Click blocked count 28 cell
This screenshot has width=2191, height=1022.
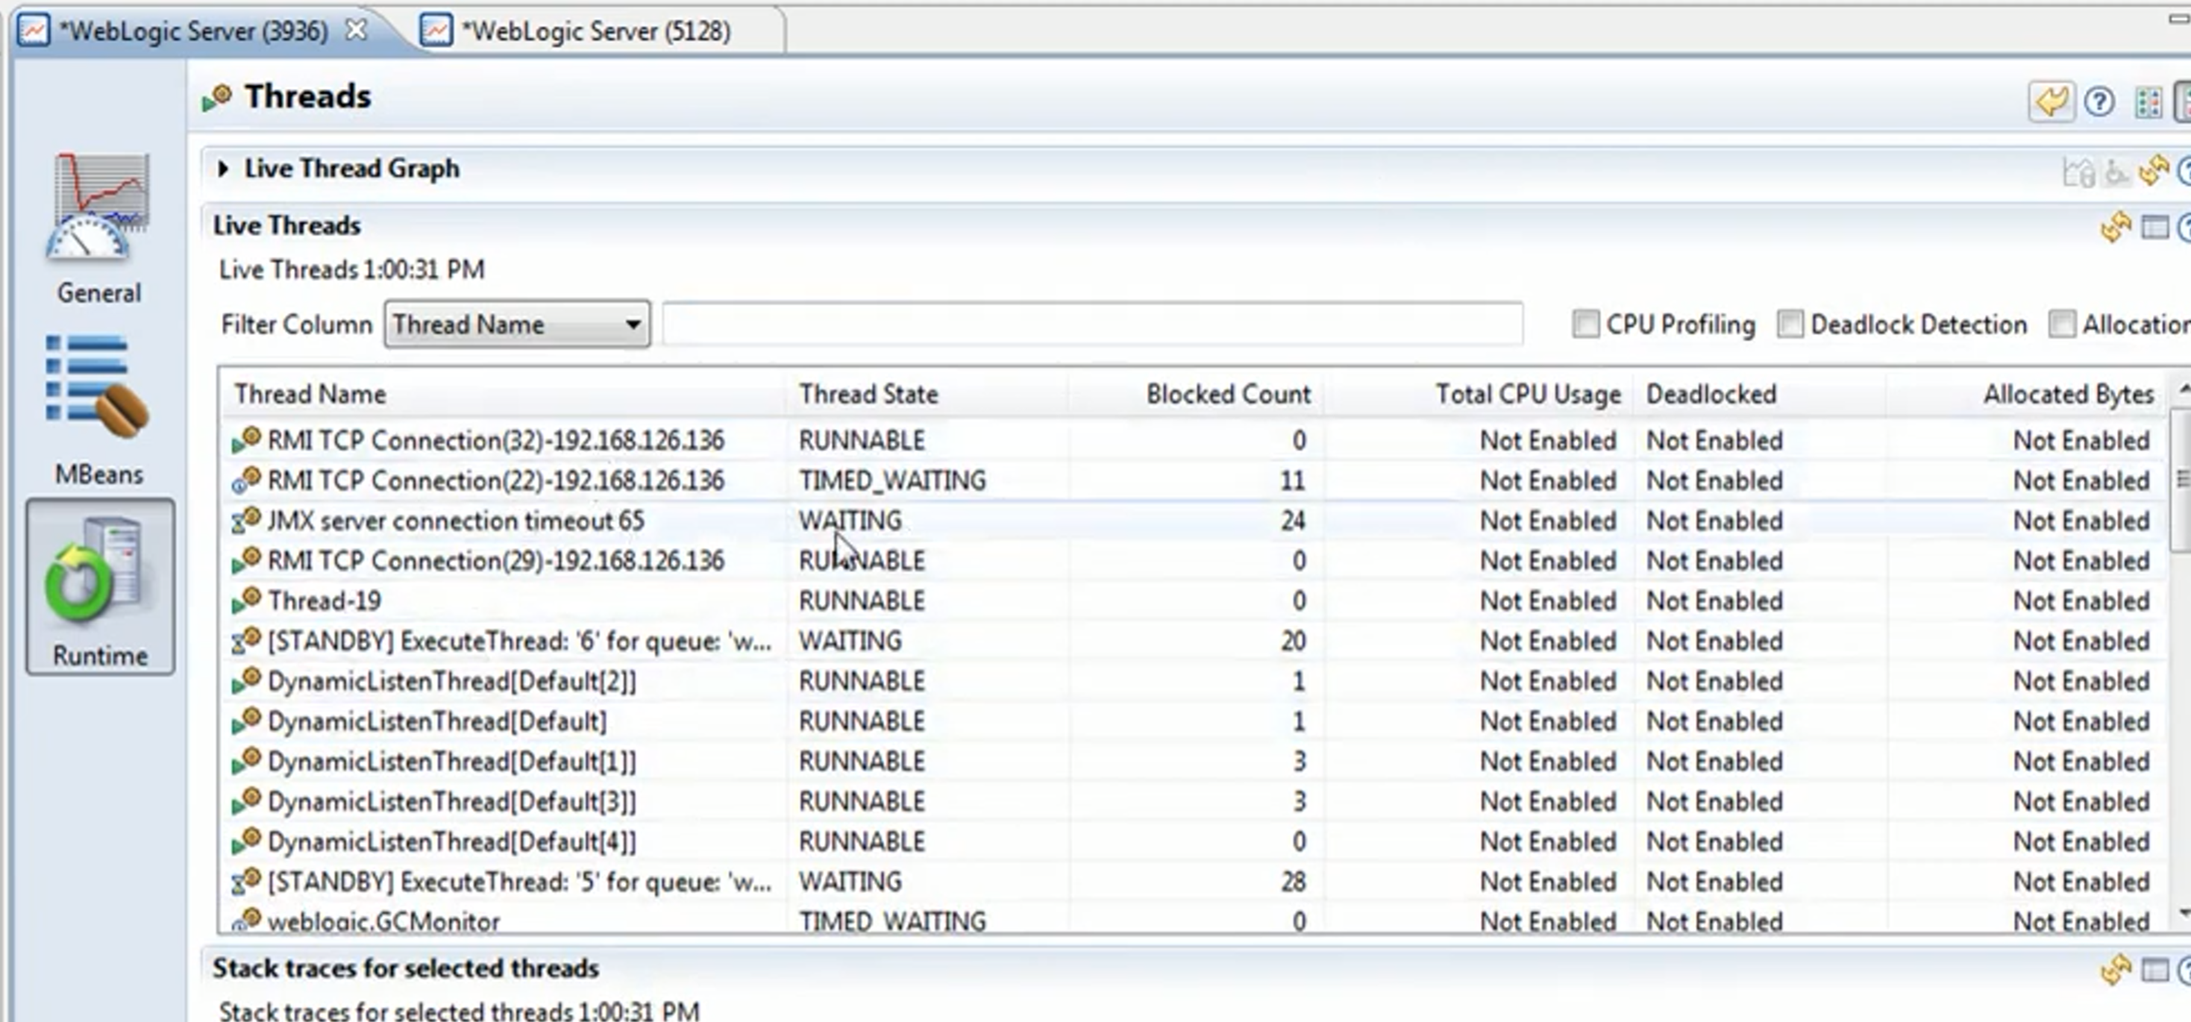pyautogui.click(x=1293, y=881)
